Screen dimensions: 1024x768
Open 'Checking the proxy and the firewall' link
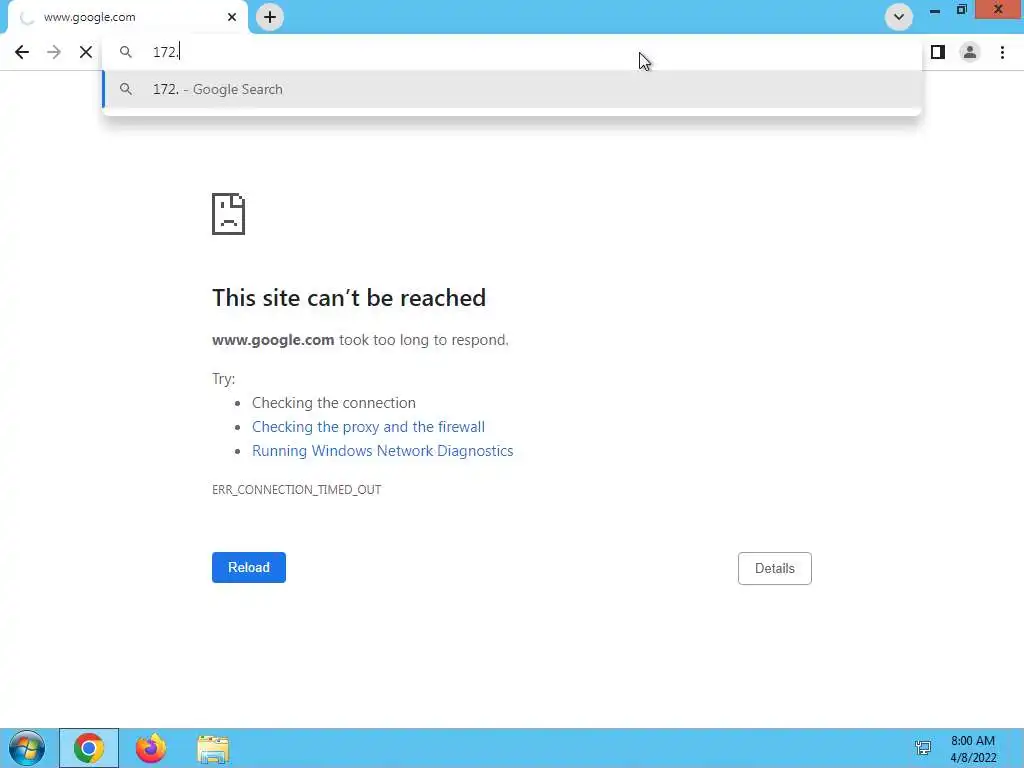(x=368, y=427)
